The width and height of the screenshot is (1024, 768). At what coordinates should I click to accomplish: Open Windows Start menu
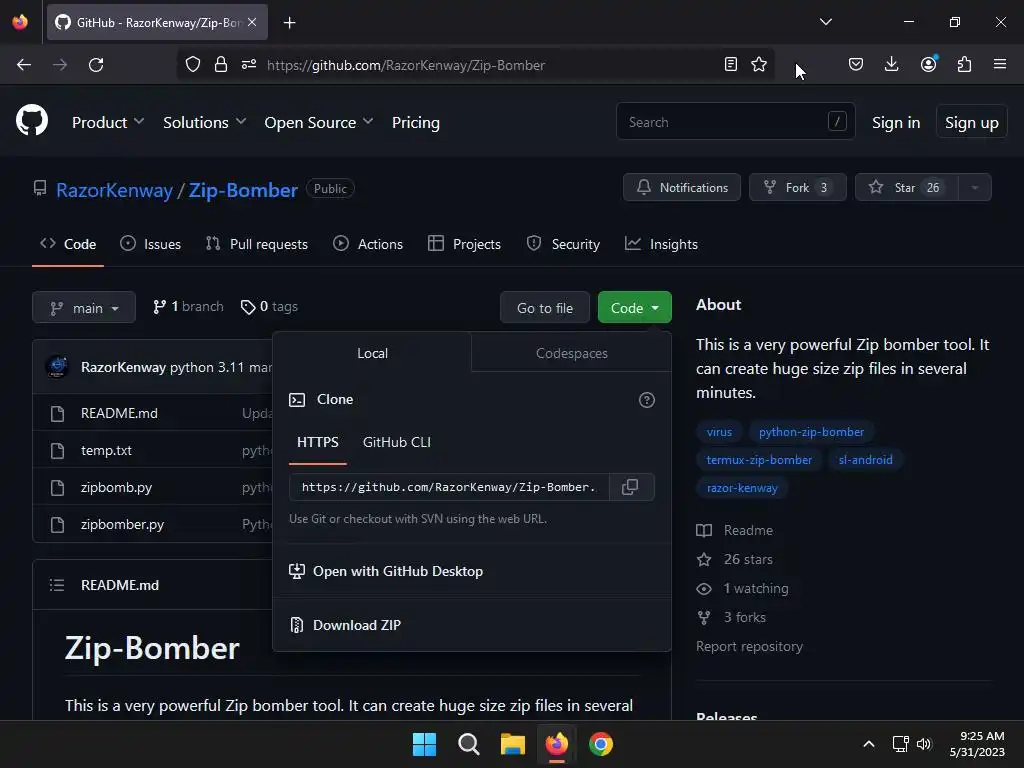[x=424, y=744]
